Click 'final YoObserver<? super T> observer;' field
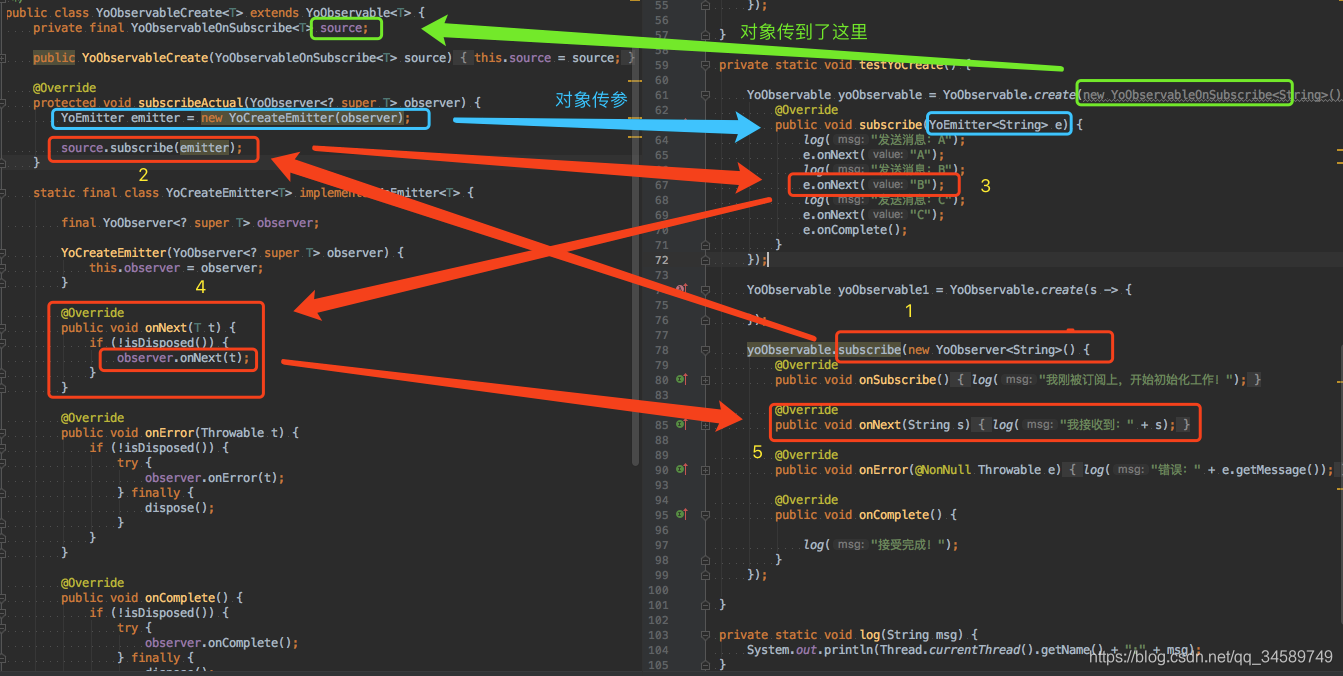This screenshot has height=676, width=1343. click(x=190, y=222)
